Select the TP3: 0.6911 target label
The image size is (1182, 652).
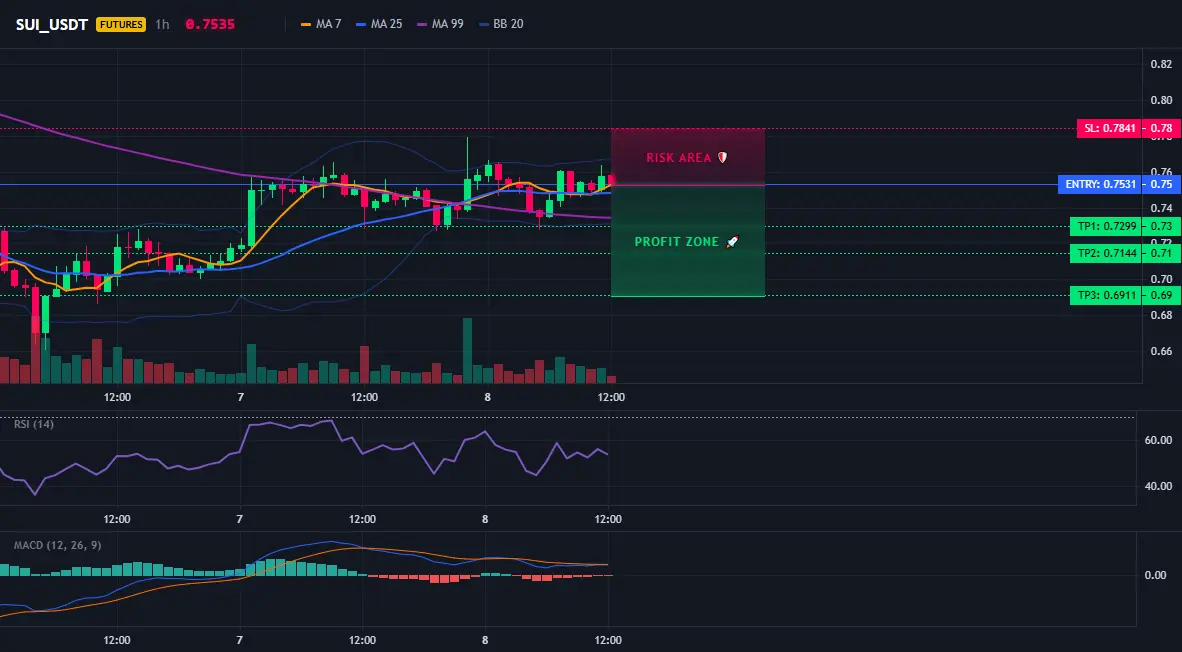(1104, 295)
